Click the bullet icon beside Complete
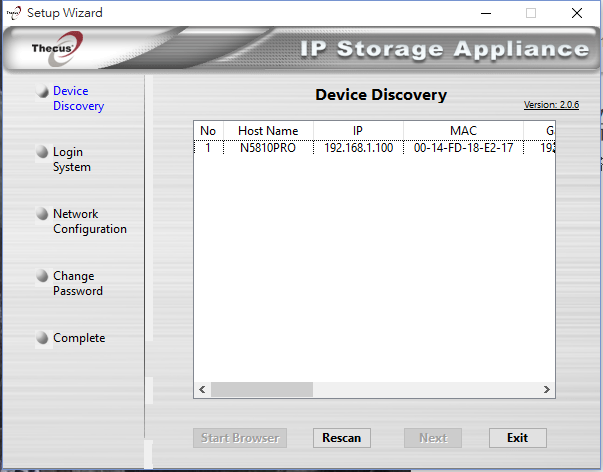The width and height of the screenshot is (603, 472). 42,338
